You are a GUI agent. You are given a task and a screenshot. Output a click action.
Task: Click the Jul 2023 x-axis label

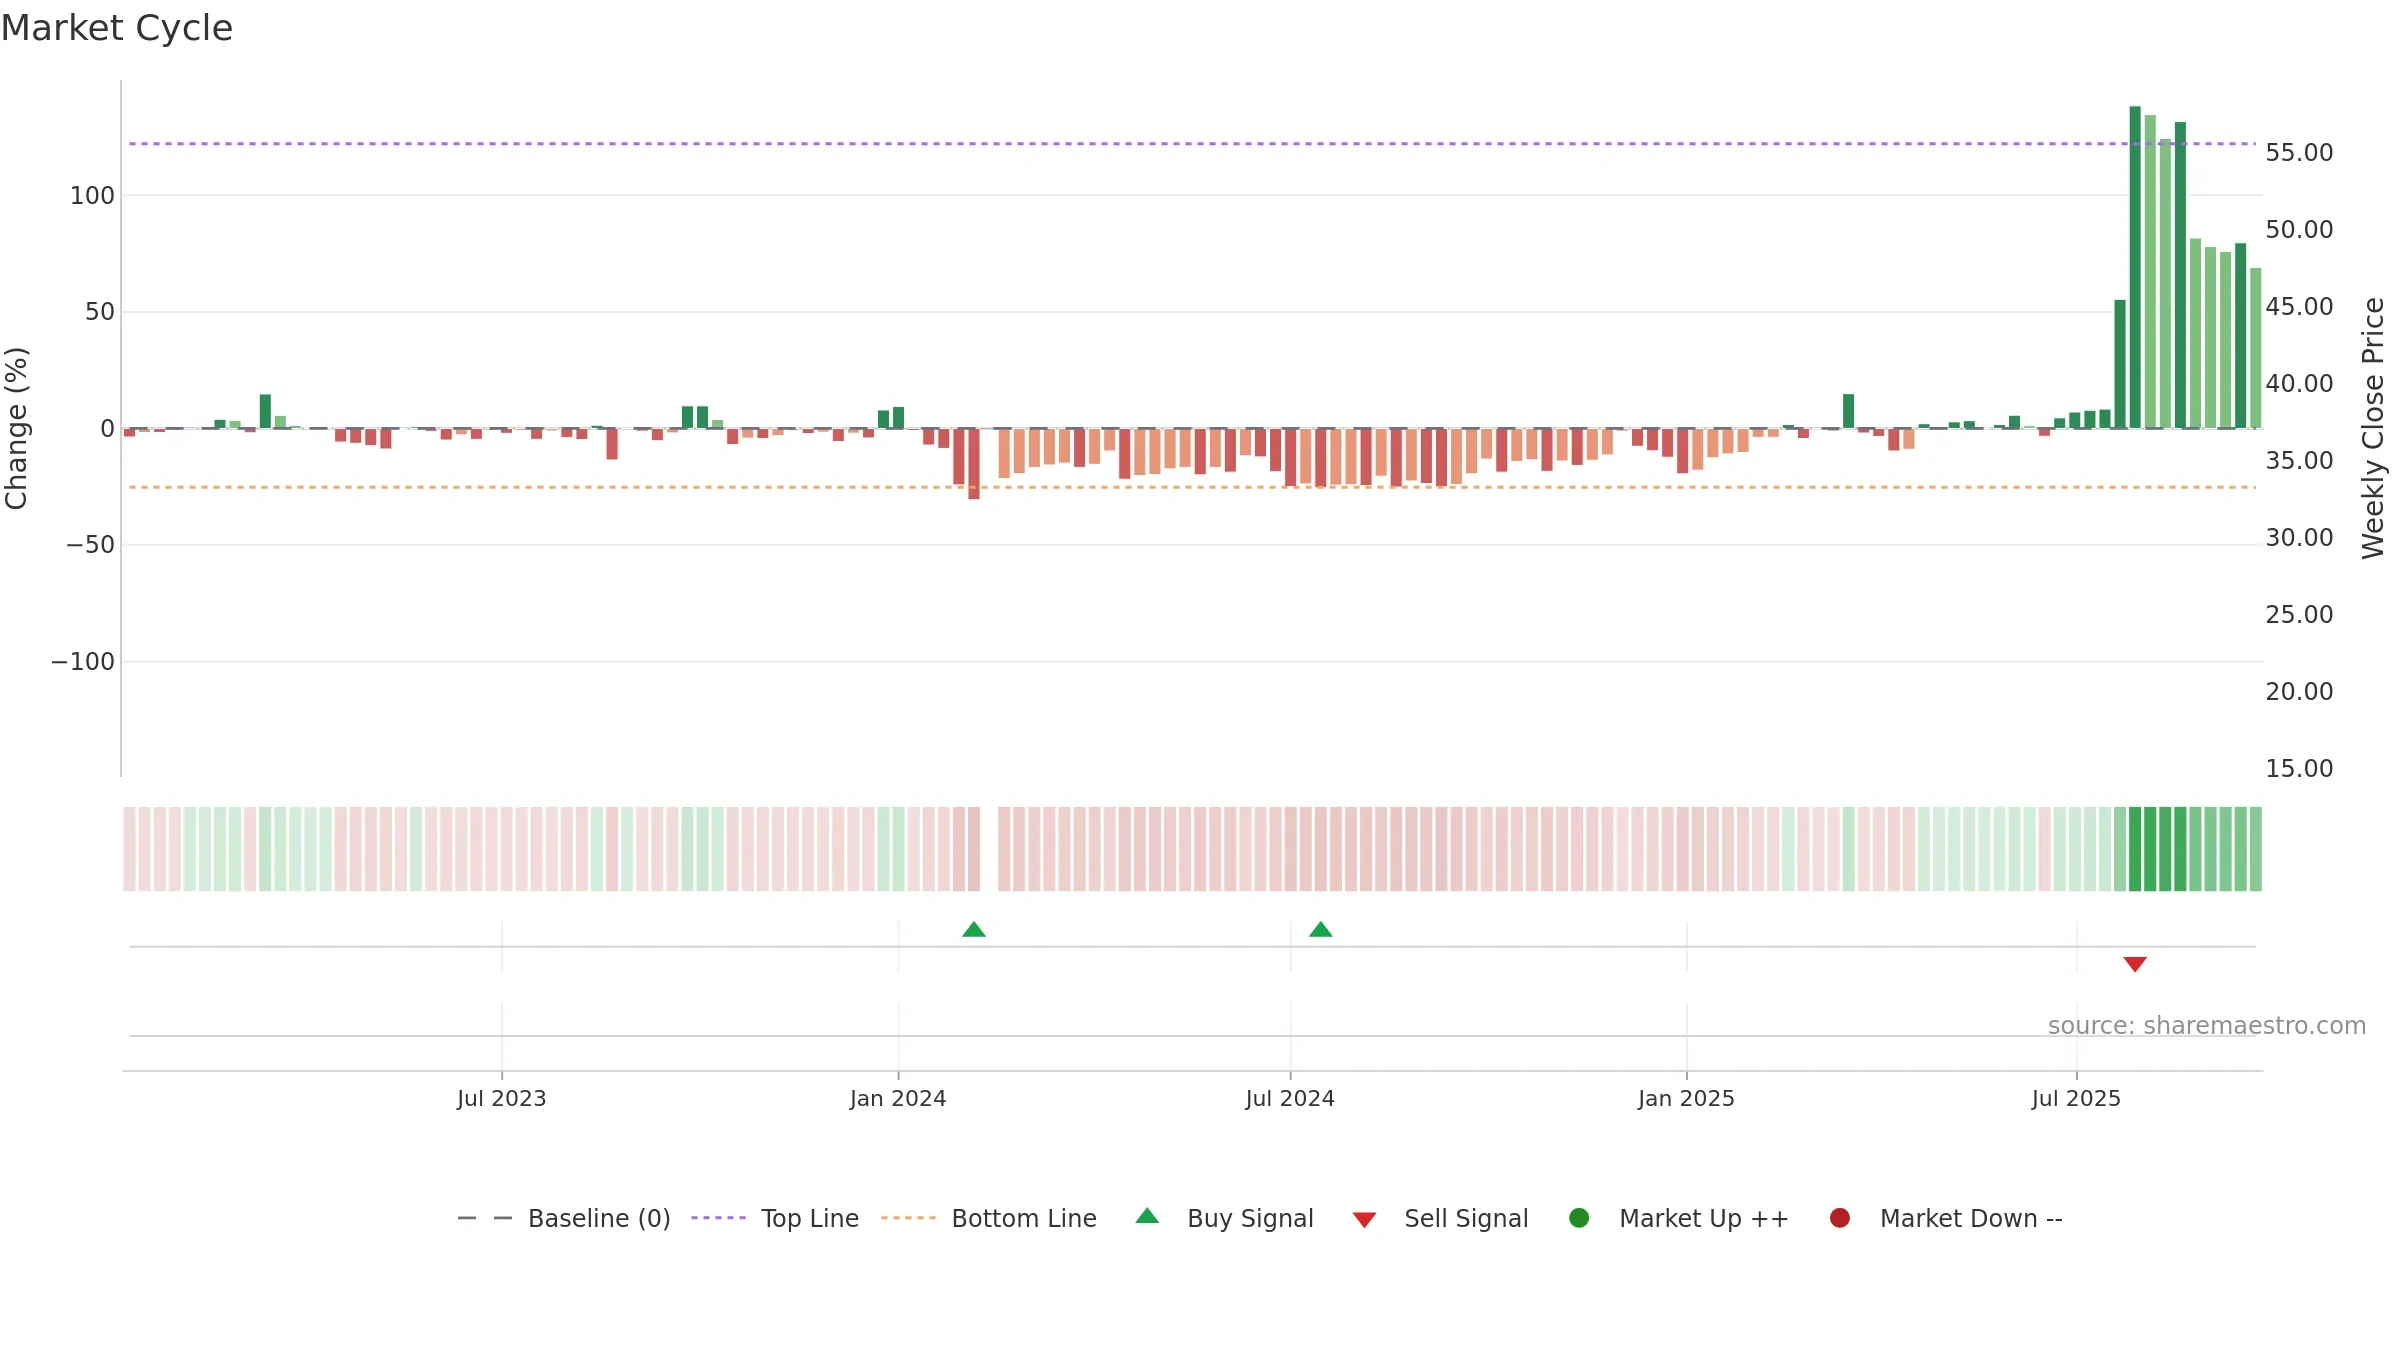tap(502, 1099)
